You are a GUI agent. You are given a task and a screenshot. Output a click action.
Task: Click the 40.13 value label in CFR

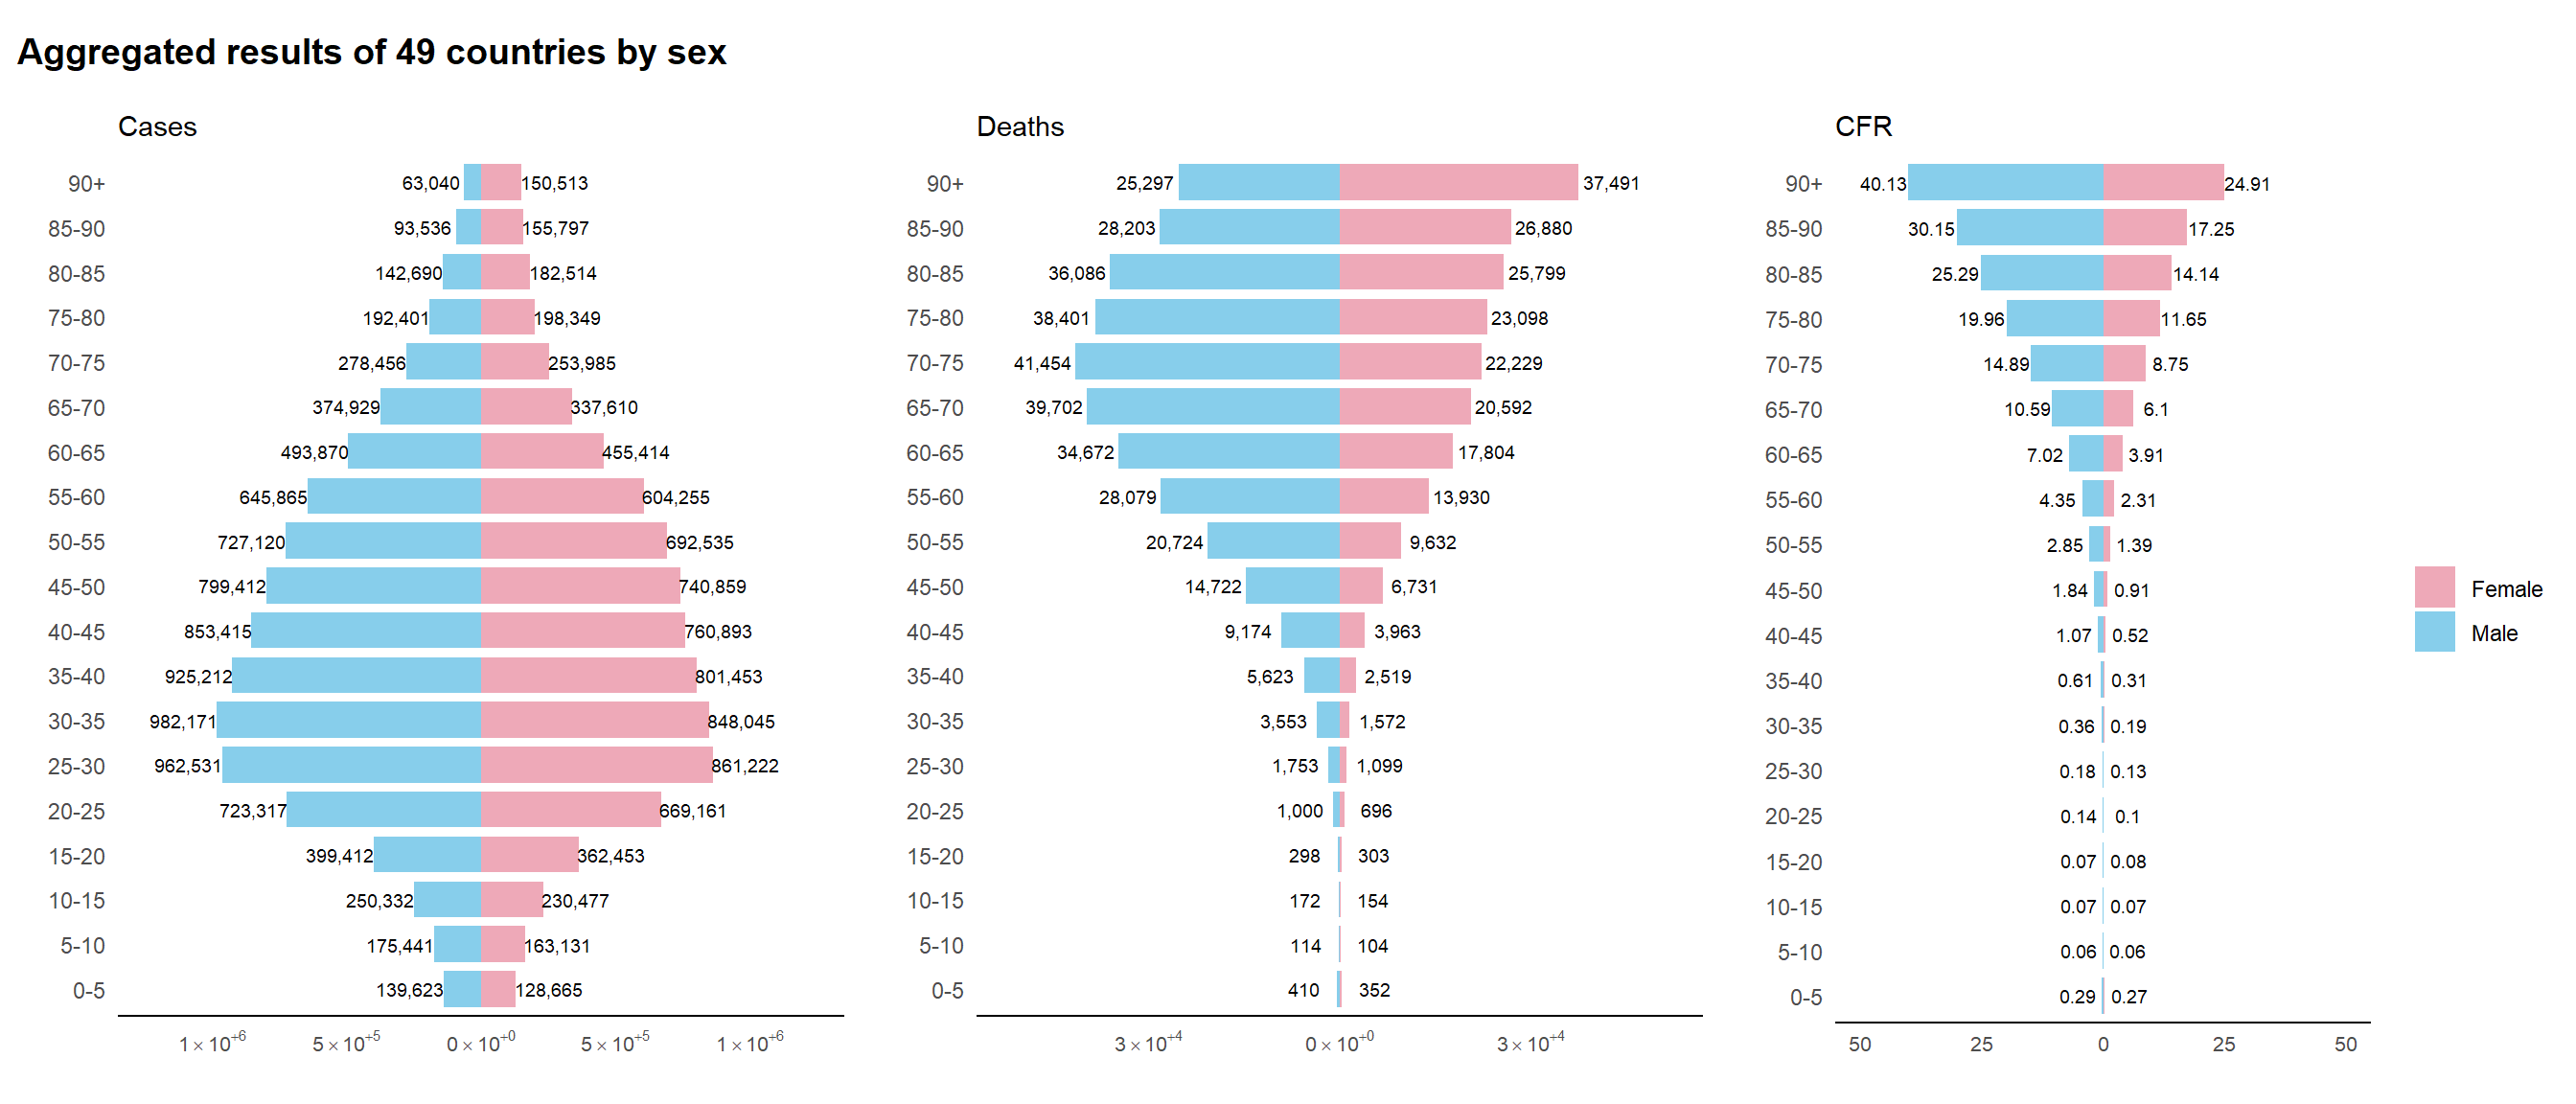coord(1882,184)
